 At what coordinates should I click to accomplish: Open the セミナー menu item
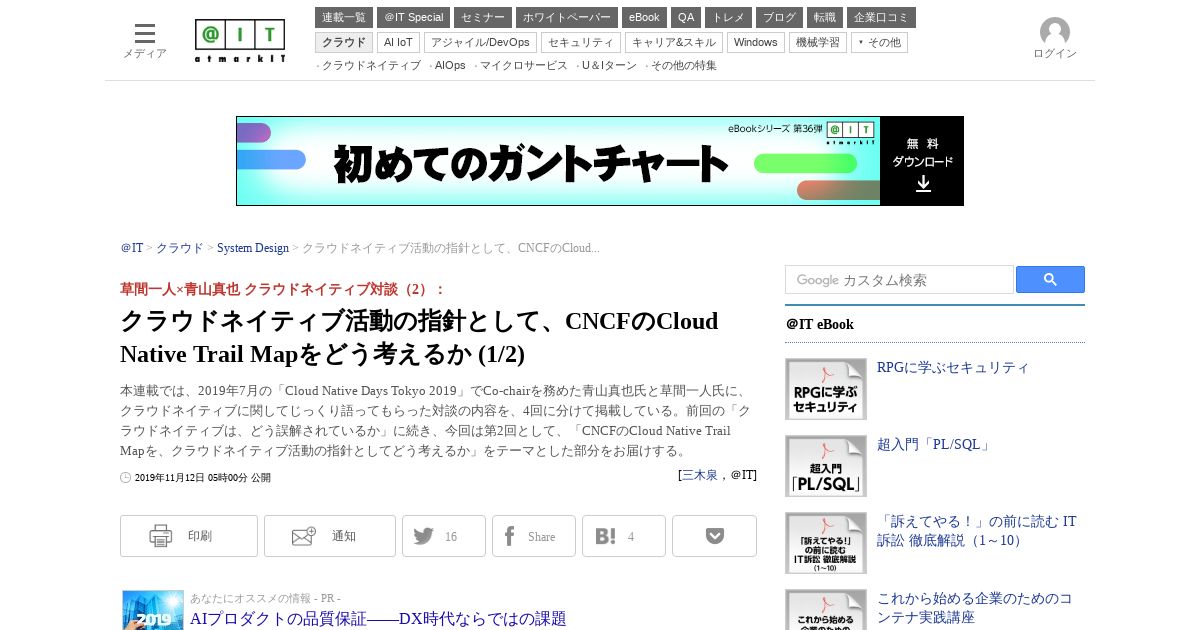[483, 18]
